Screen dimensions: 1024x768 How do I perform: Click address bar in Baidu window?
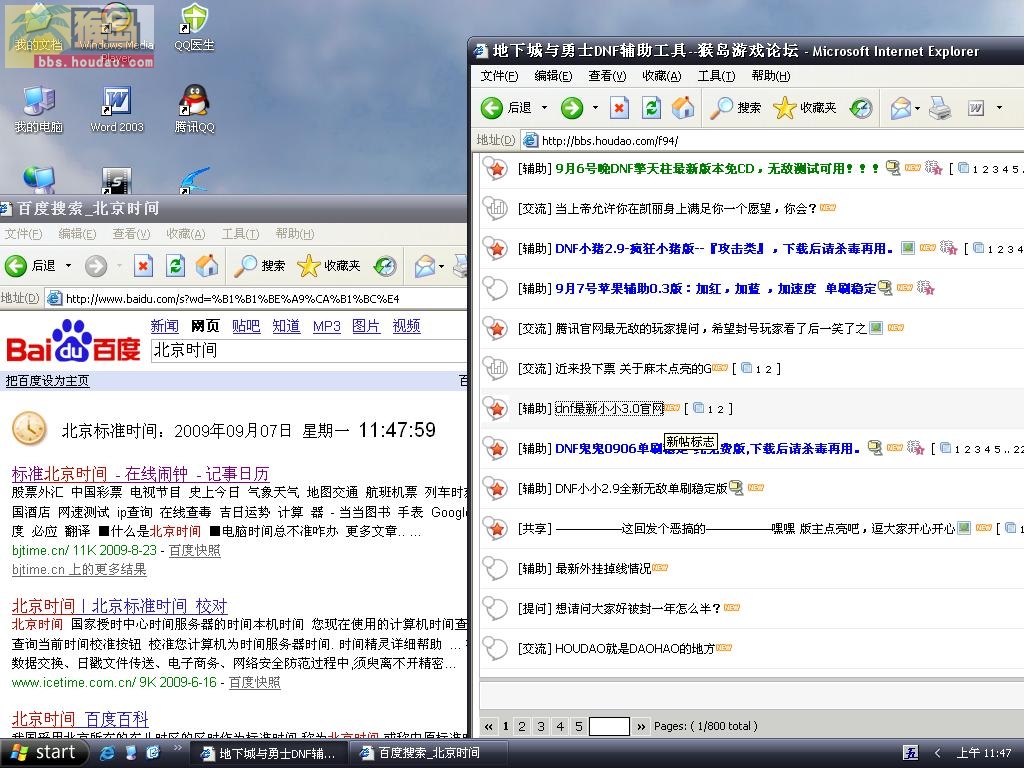[x=257, y=298]
